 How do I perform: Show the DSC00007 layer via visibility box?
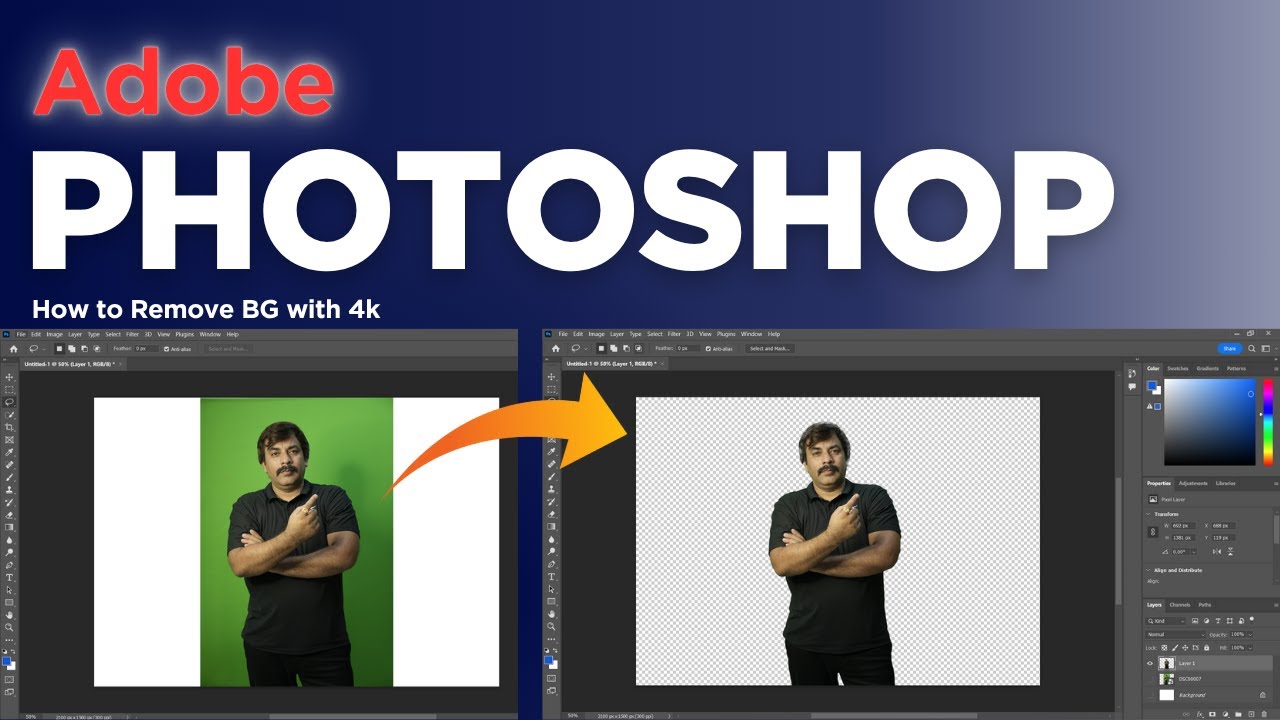coord(1150,679)
